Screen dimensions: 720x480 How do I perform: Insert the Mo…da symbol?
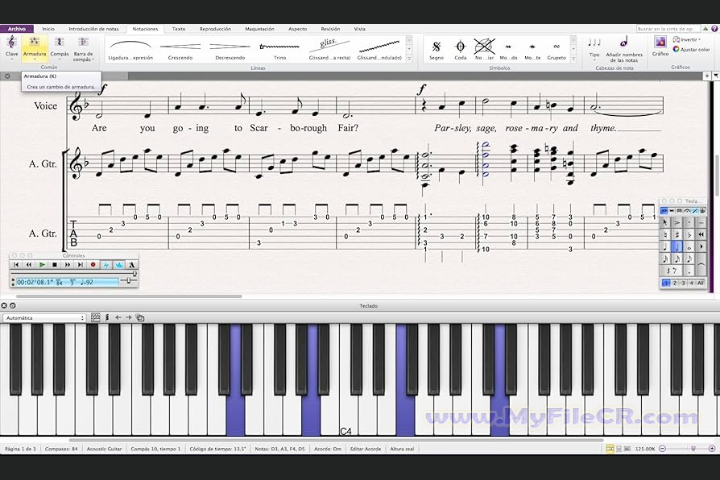(508, 50)
